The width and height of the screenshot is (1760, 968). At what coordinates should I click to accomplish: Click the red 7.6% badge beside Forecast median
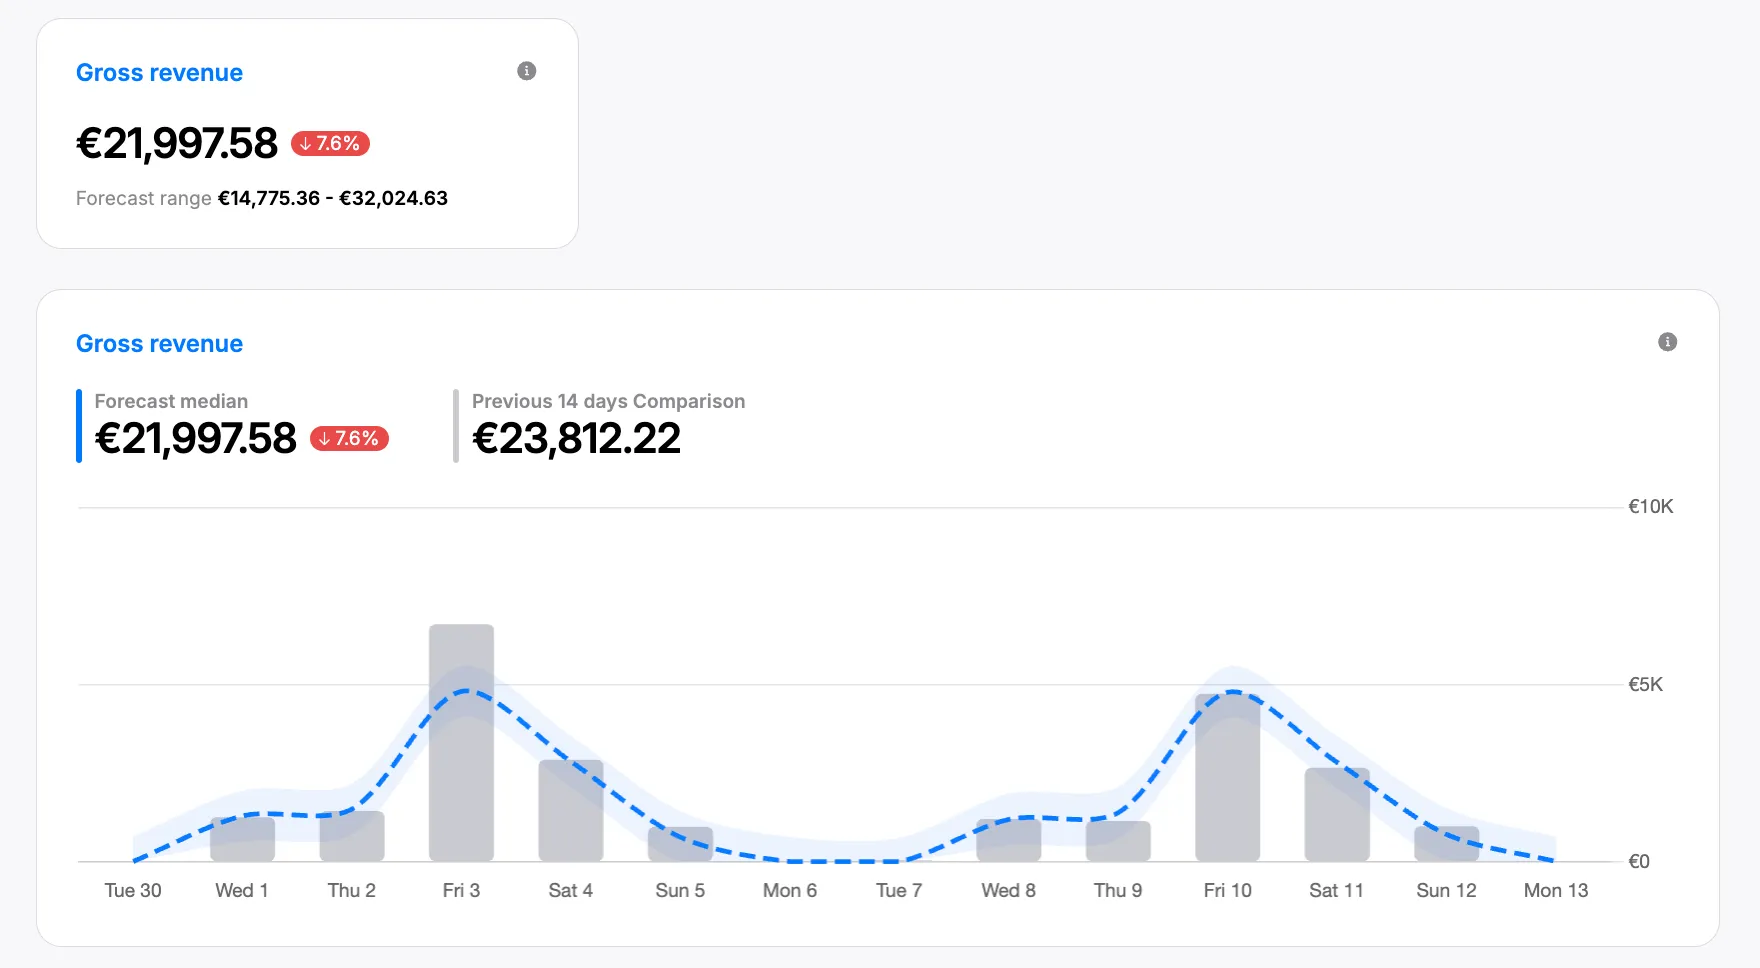349,439
